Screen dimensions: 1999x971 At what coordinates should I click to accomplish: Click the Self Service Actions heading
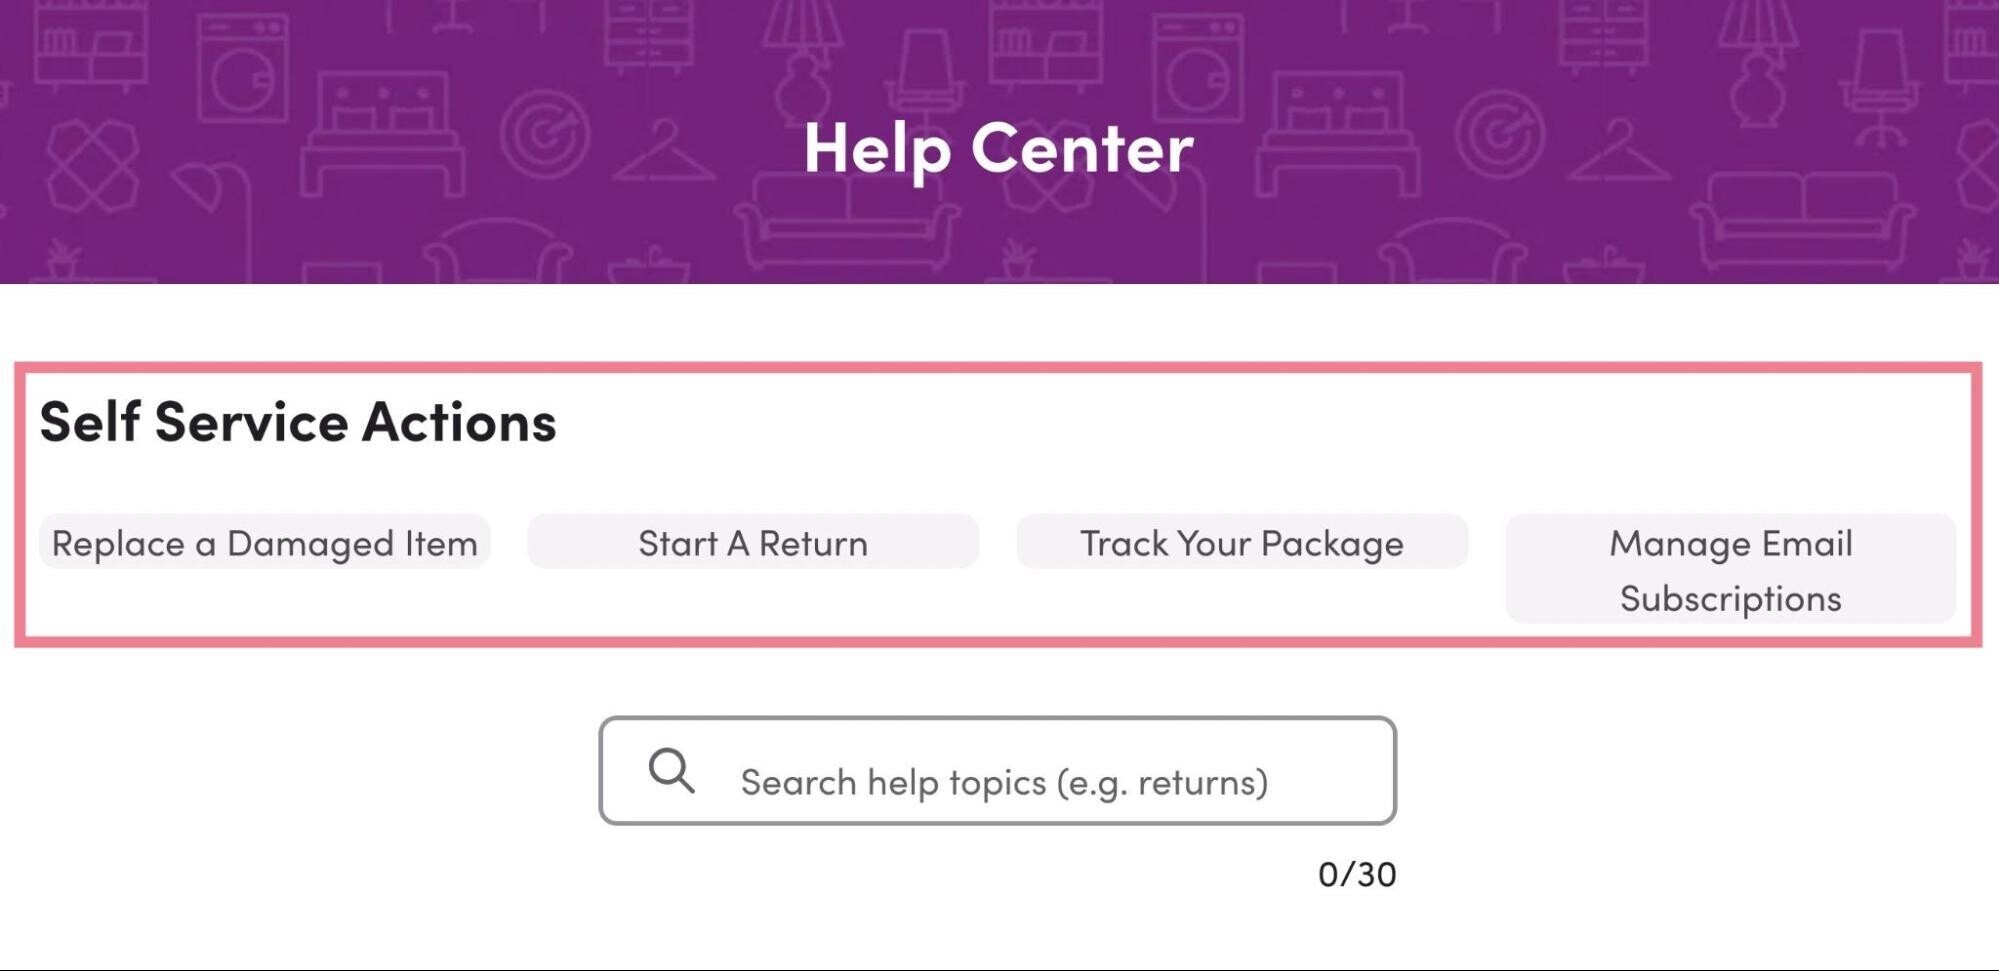coord(298,420)
